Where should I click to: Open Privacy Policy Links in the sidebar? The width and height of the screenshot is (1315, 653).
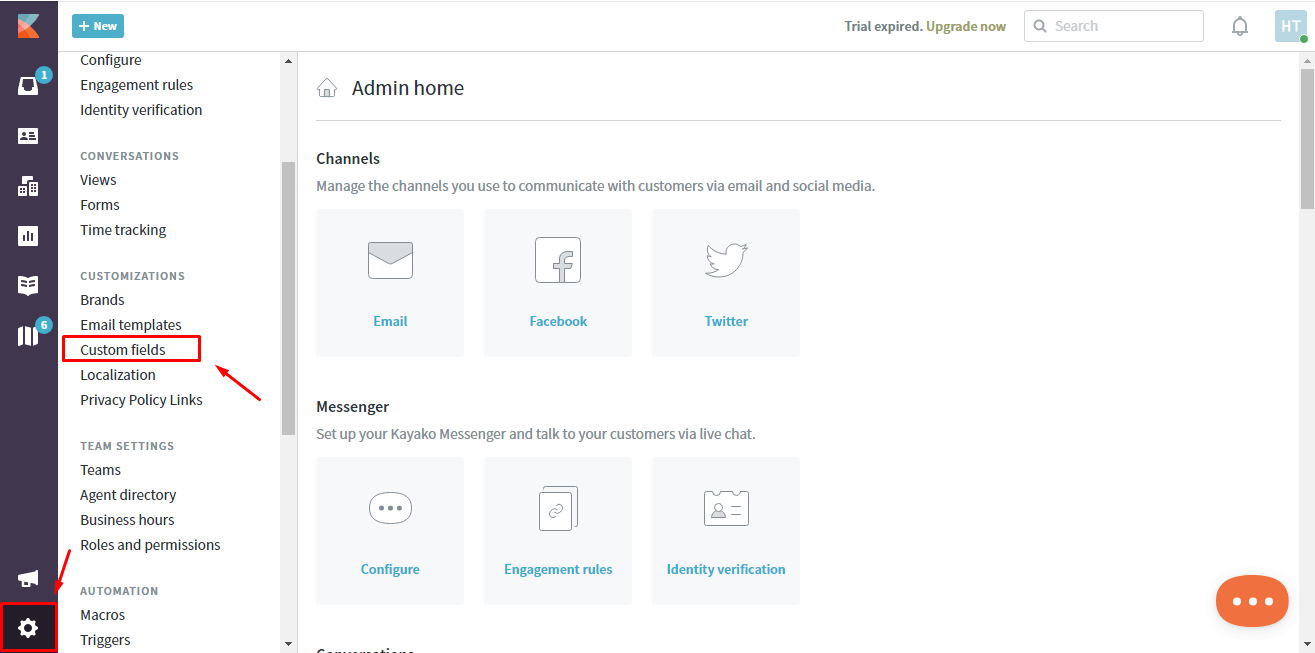[141, 400]
